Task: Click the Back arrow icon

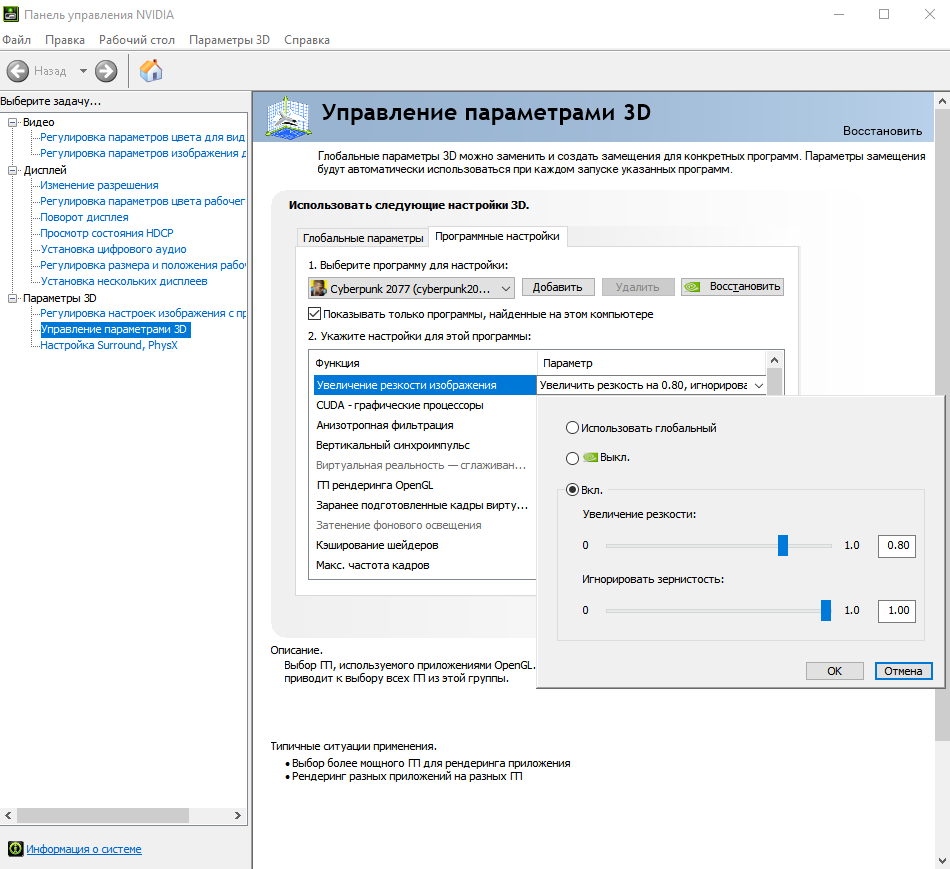Action: pos(18,71)
